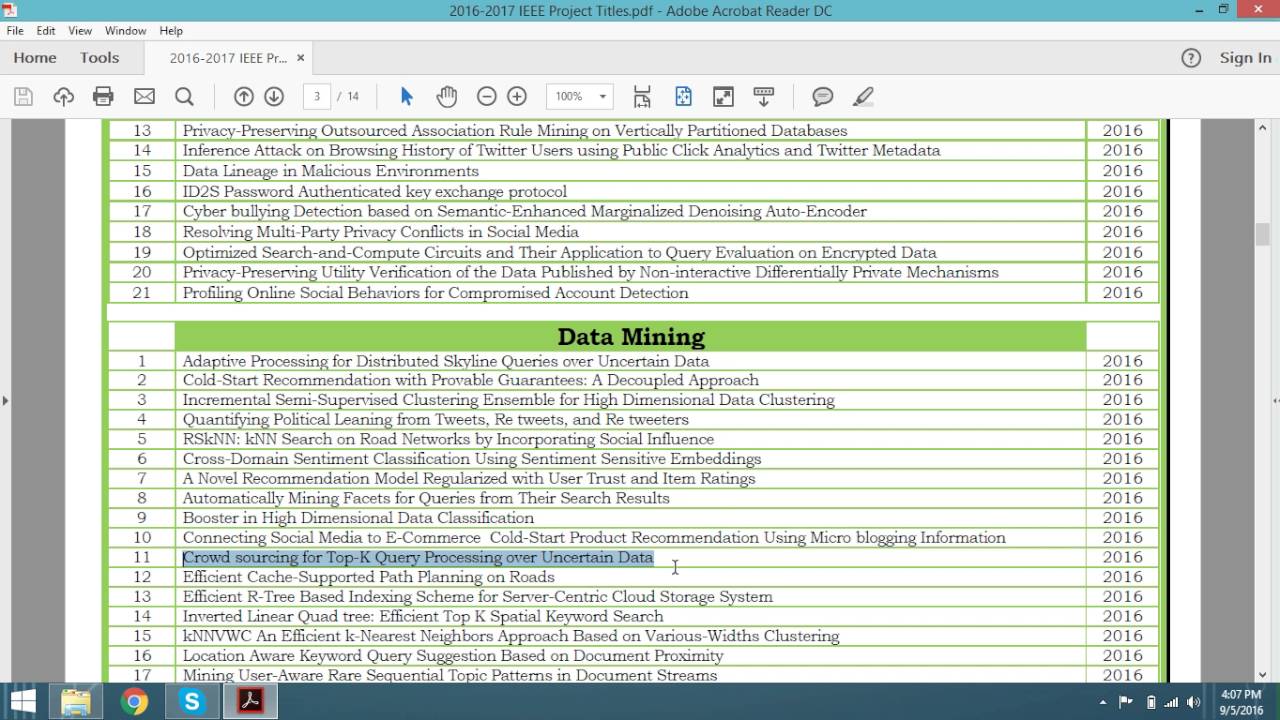Click 'Booster in High Dimensional Data Classification'
The image size is (1280, 720).
(x=358, y=518)
